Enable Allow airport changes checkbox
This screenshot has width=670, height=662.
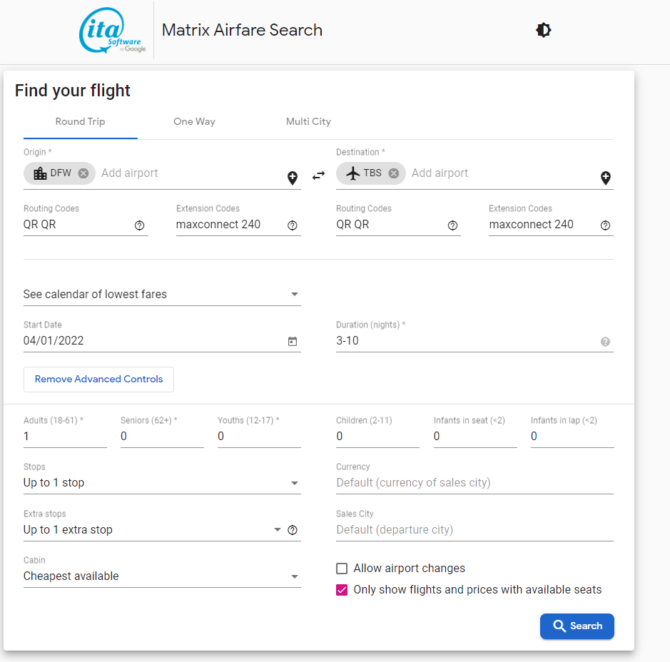click(341, 568)
